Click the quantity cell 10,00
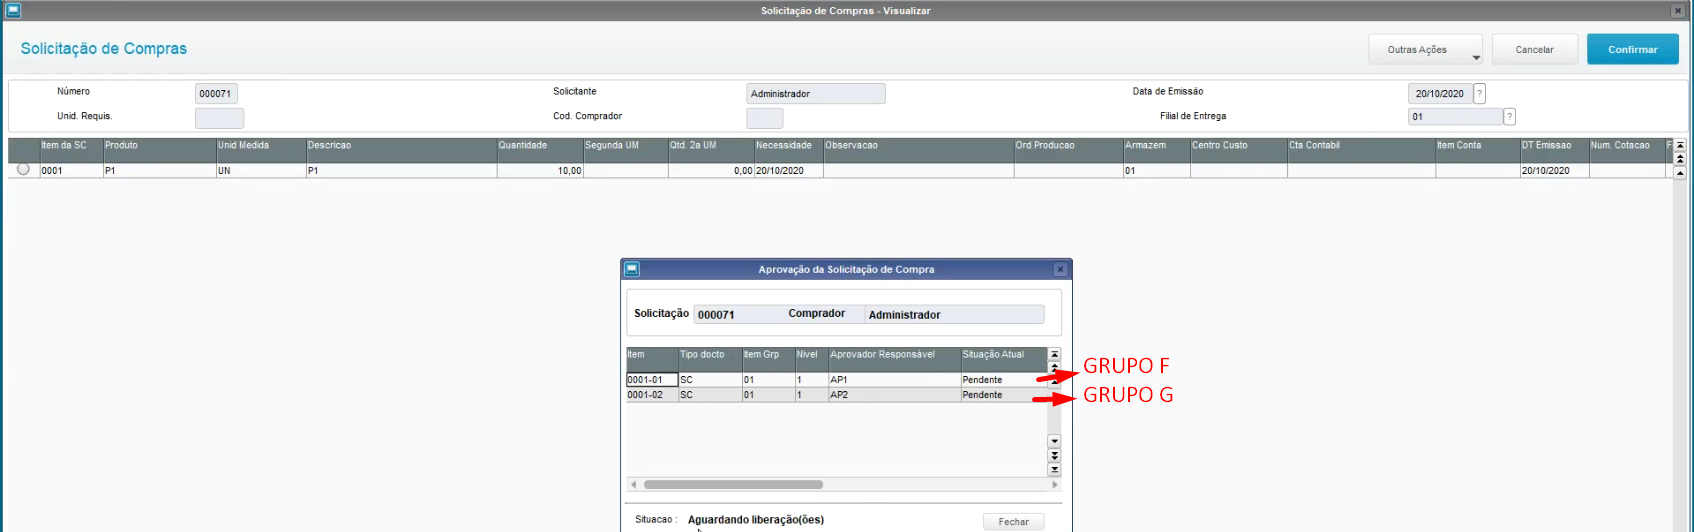This screenshot has height=532, width=1694. [540, 171]
